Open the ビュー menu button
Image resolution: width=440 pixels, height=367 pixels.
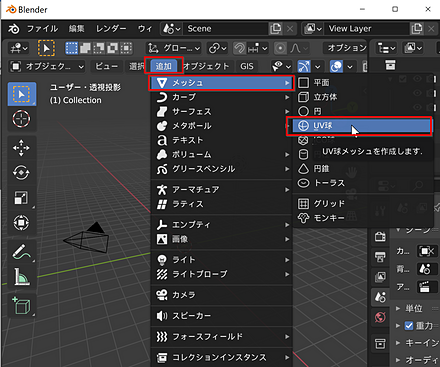pyautogui.click(x=107, y=66)
